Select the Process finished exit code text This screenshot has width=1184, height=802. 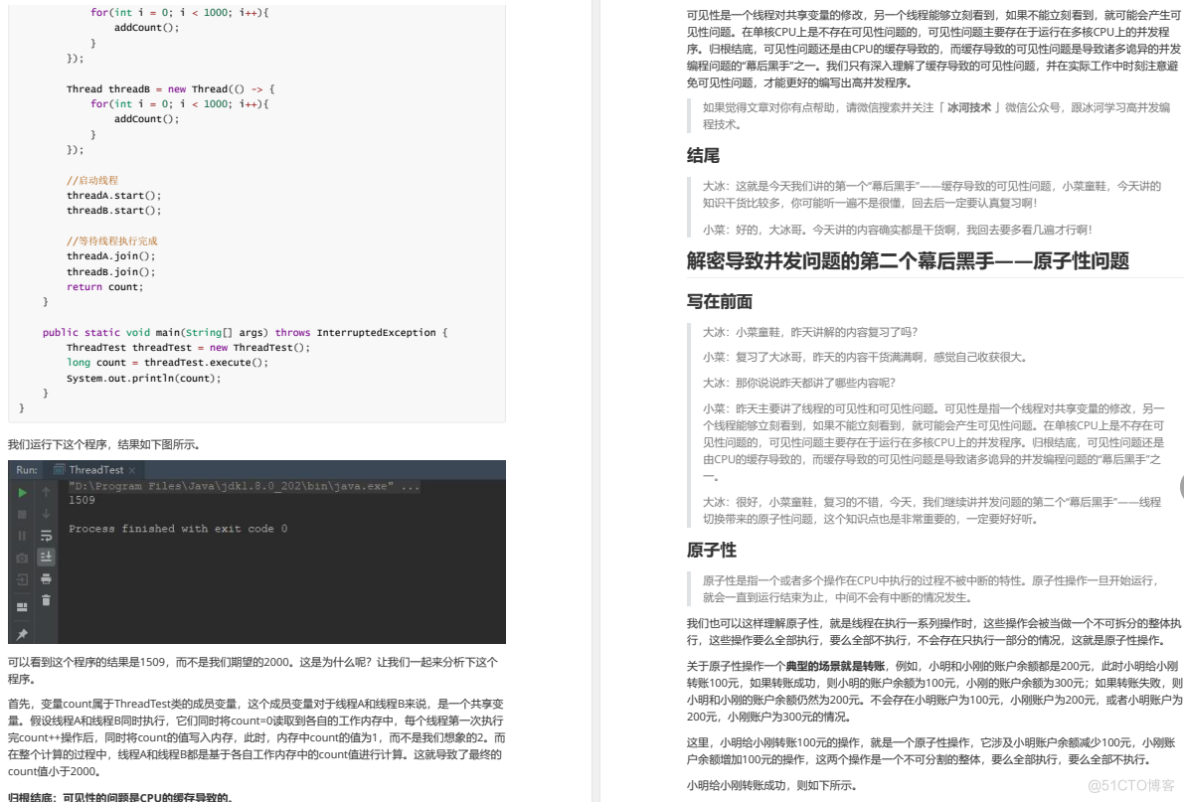click(176, 528)
